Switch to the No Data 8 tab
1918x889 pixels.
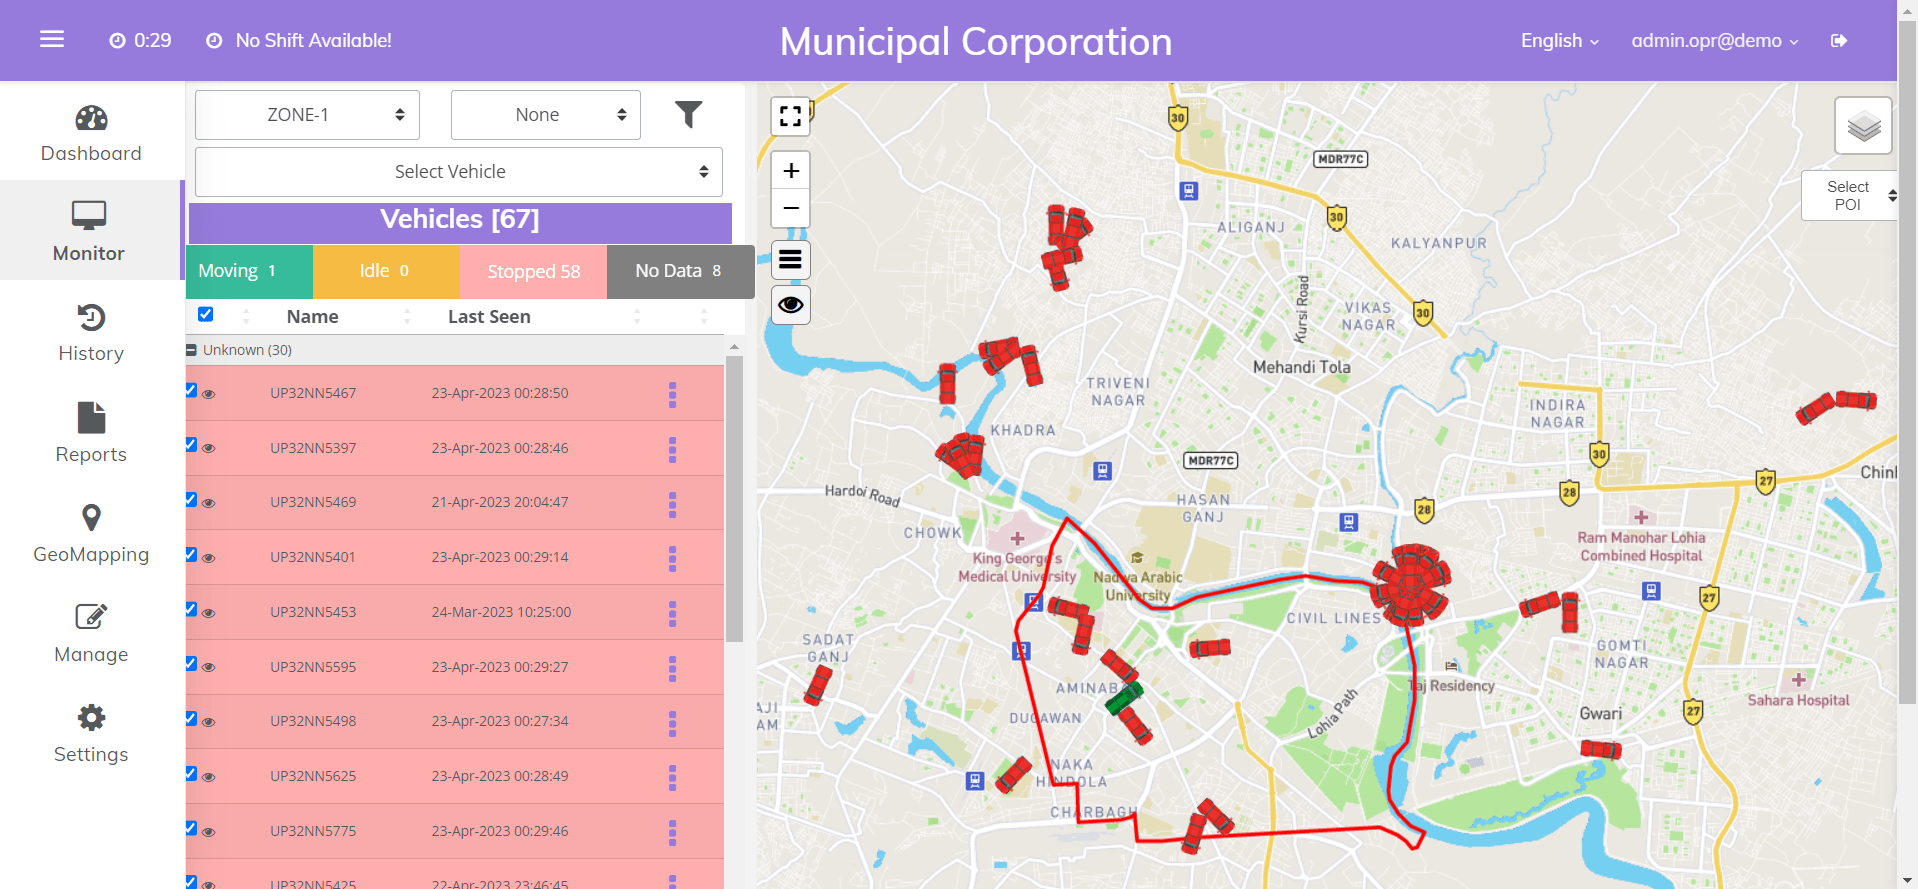pyautogui.click(x=680, y=271)
